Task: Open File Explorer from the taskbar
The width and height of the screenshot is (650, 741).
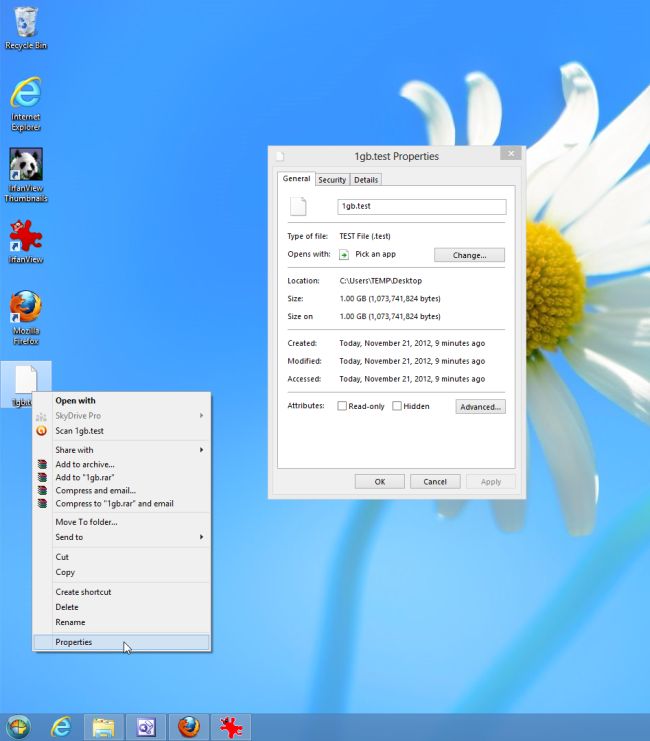Action: point(104,727)
